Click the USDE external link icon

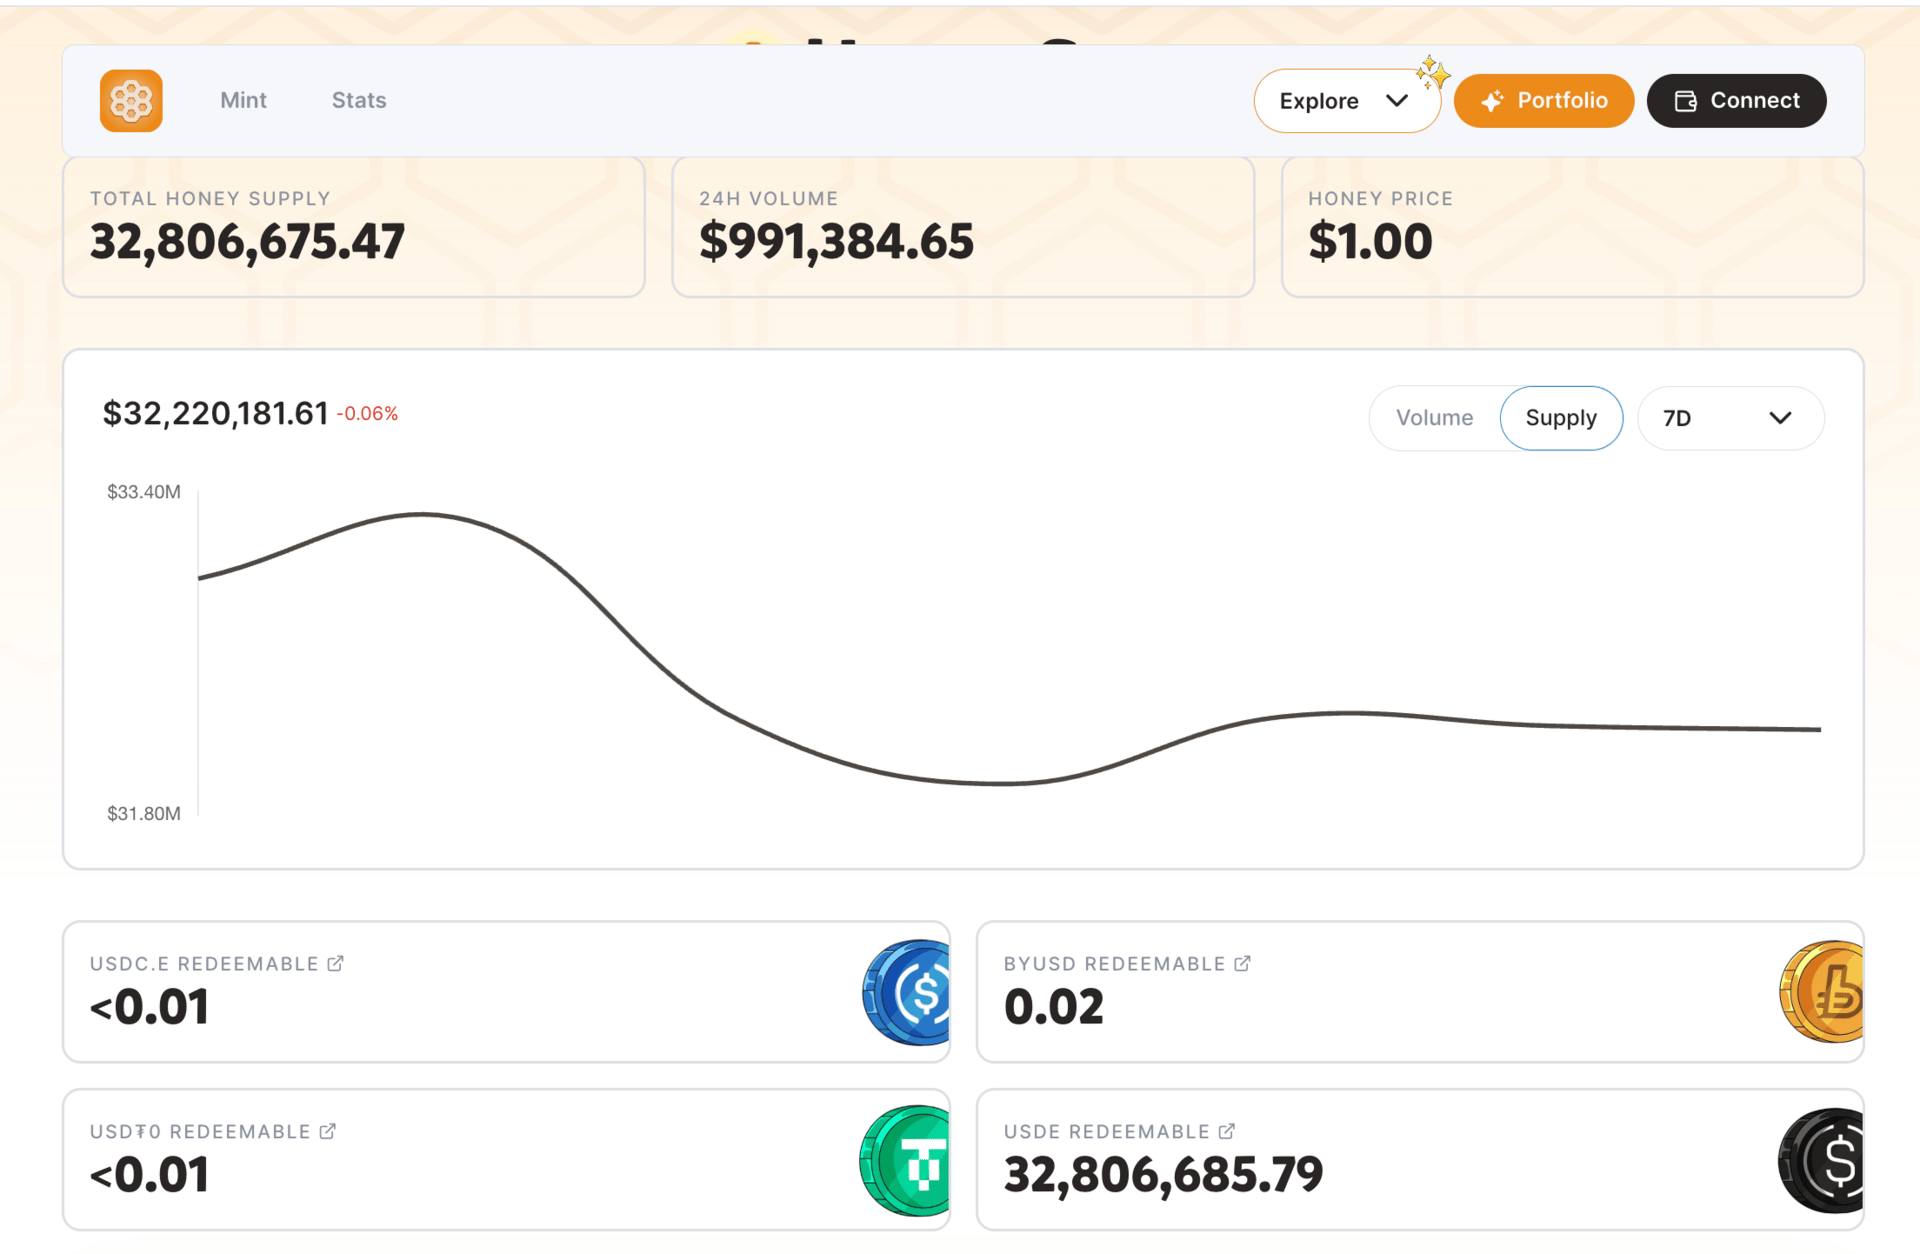(x=1227, y=1131)
